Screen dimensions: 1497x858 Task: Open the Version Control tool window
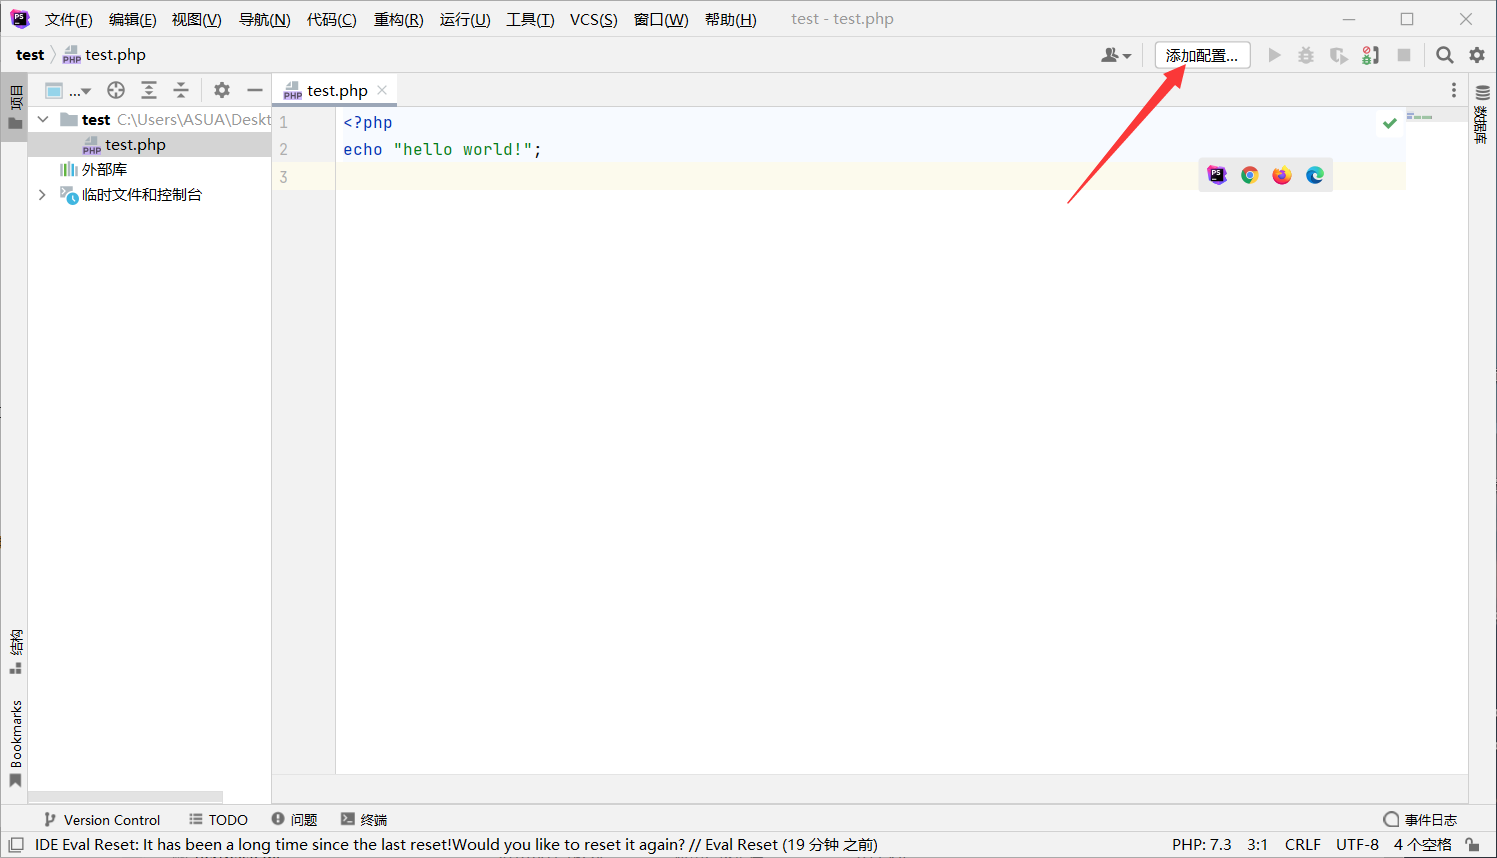[x=102, y=819]
